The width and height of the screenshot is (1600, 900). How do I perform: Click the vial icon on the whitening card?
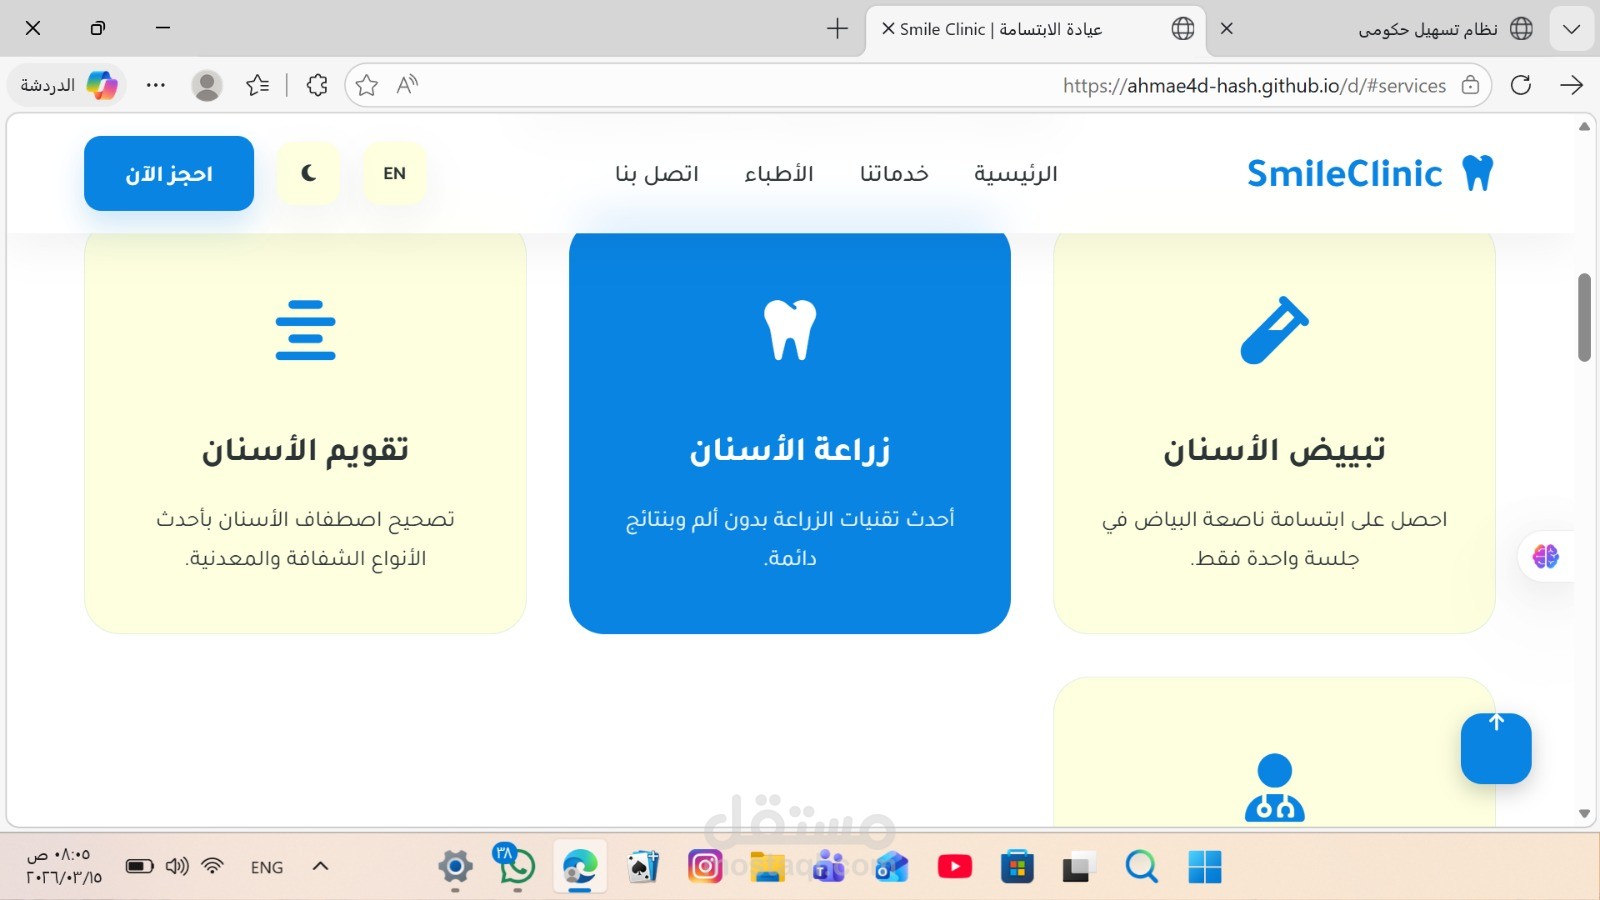point(1274,330)
